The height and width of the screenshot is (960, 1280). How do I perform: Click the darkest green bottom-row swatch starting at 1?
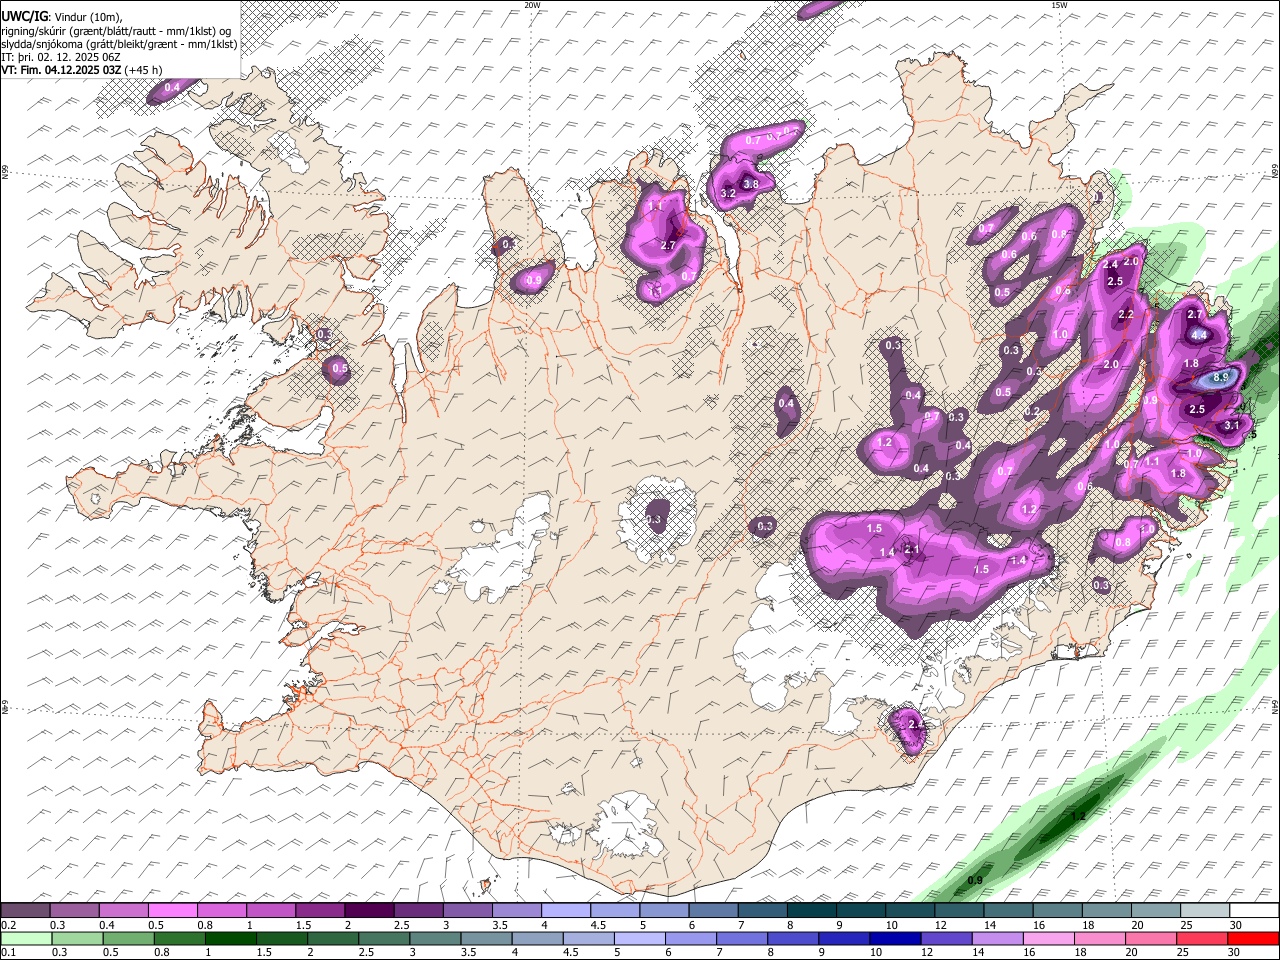pos(230,939)
